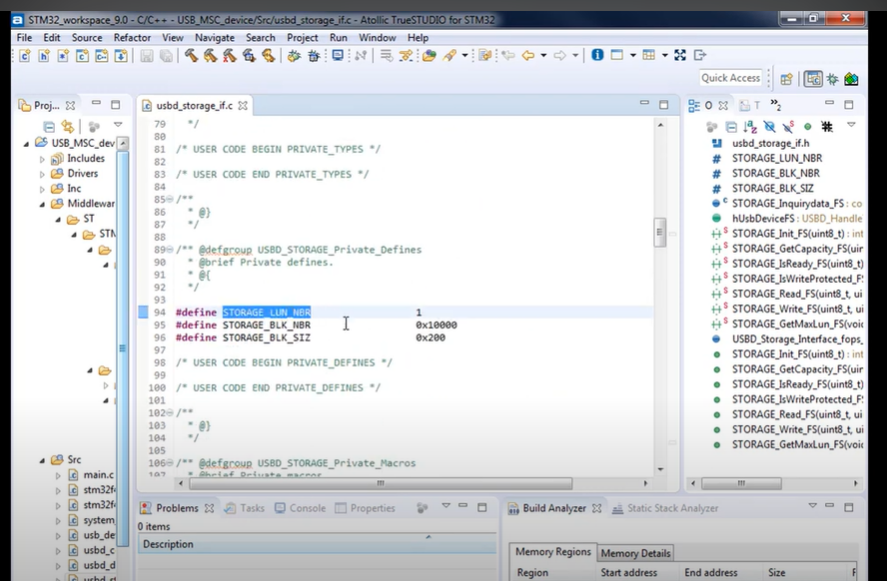This screenshot has width=887, height=581.
Task: Click the Debug perspective bug icon
Action: pyautogui.click(x=832, y=79)
